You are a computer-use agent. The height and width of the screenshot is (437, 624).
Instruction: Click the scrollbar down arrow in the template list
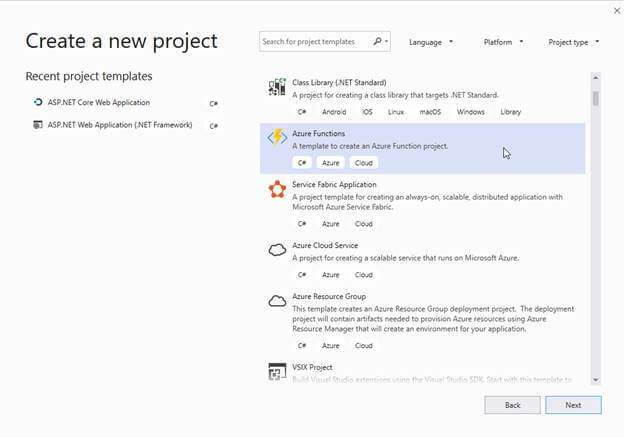(x=596, y=380)
